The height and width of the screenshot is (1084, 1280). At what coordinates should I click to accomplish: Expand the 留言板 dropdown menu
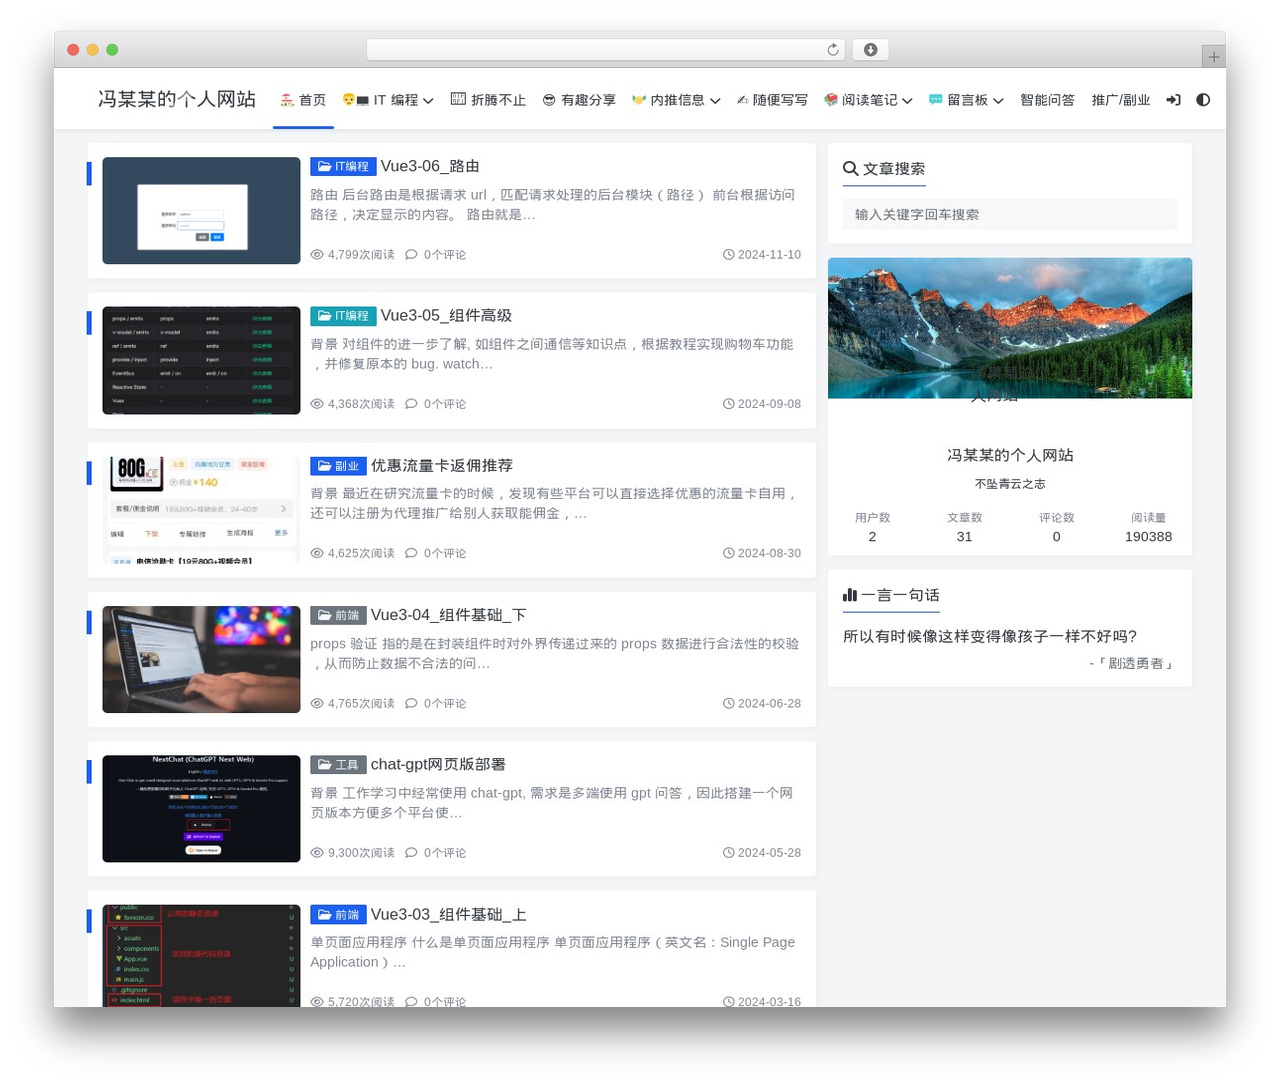(x=966, y=100)
